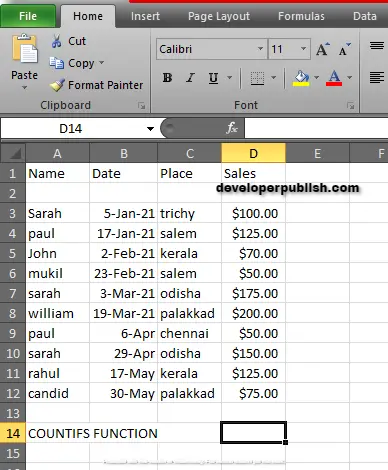
Task: Apply red font color
Action: pyautogui.click(x=334, y=78)
